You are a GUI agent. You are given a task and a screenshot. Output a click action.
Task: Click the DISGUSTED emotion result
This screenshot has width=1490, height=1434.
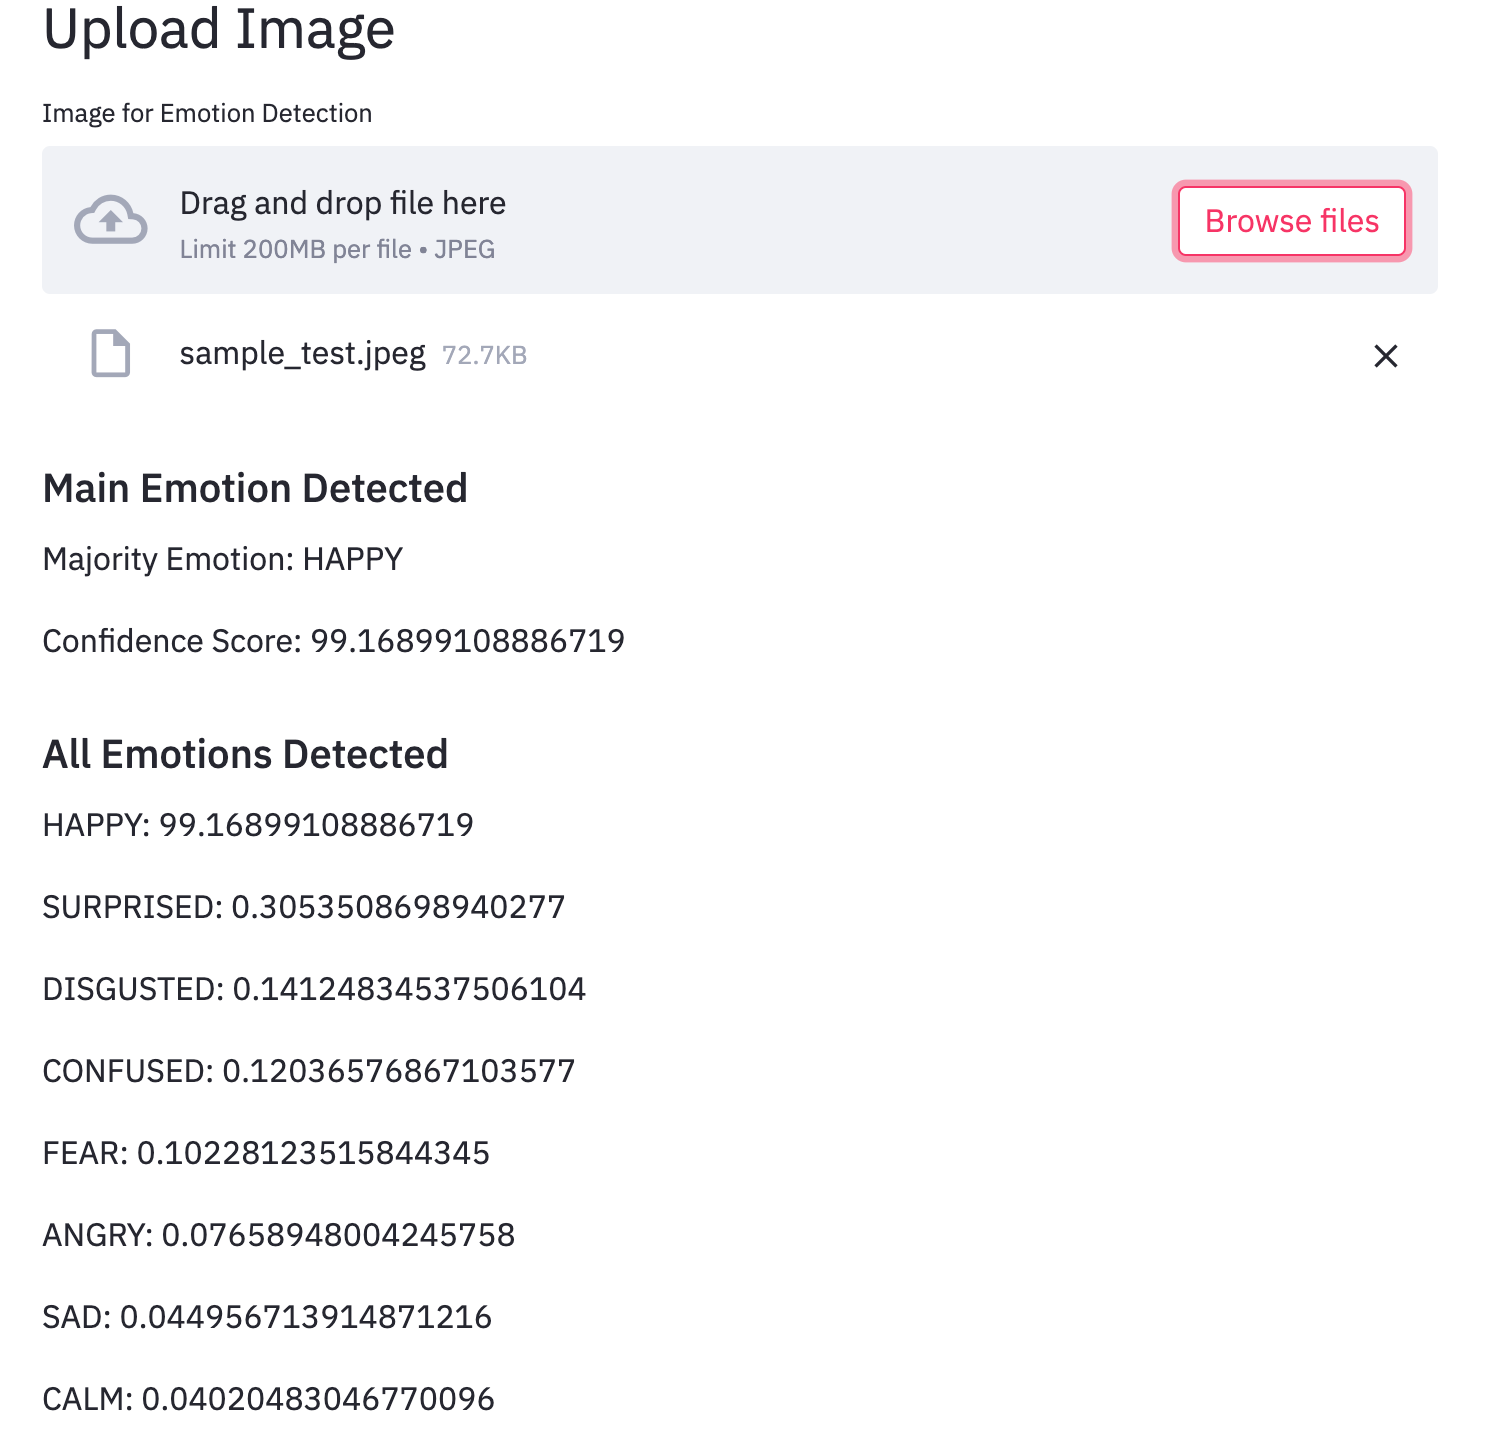[x=314, y=989]
